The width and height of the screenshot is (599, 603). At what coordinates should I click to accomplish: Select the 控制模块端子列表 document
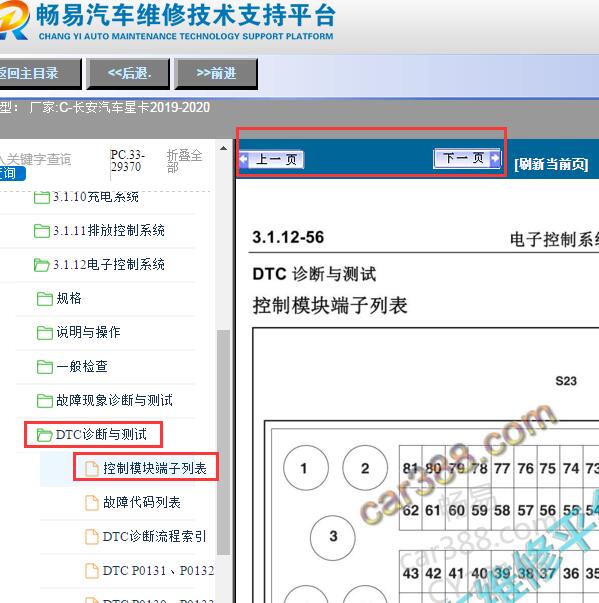click(155, 468)
